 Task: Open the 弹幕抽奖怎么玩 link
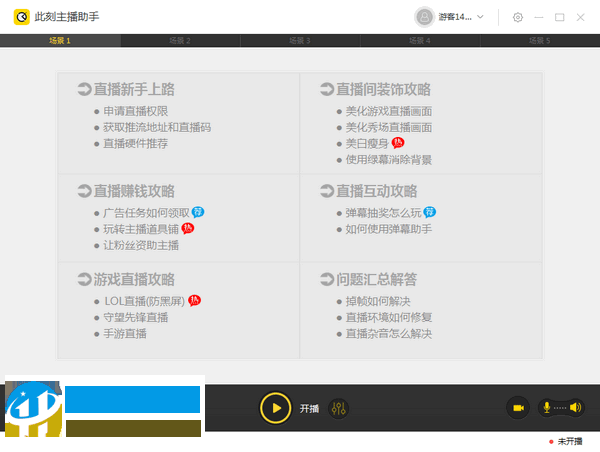click(x=383, y=213)
